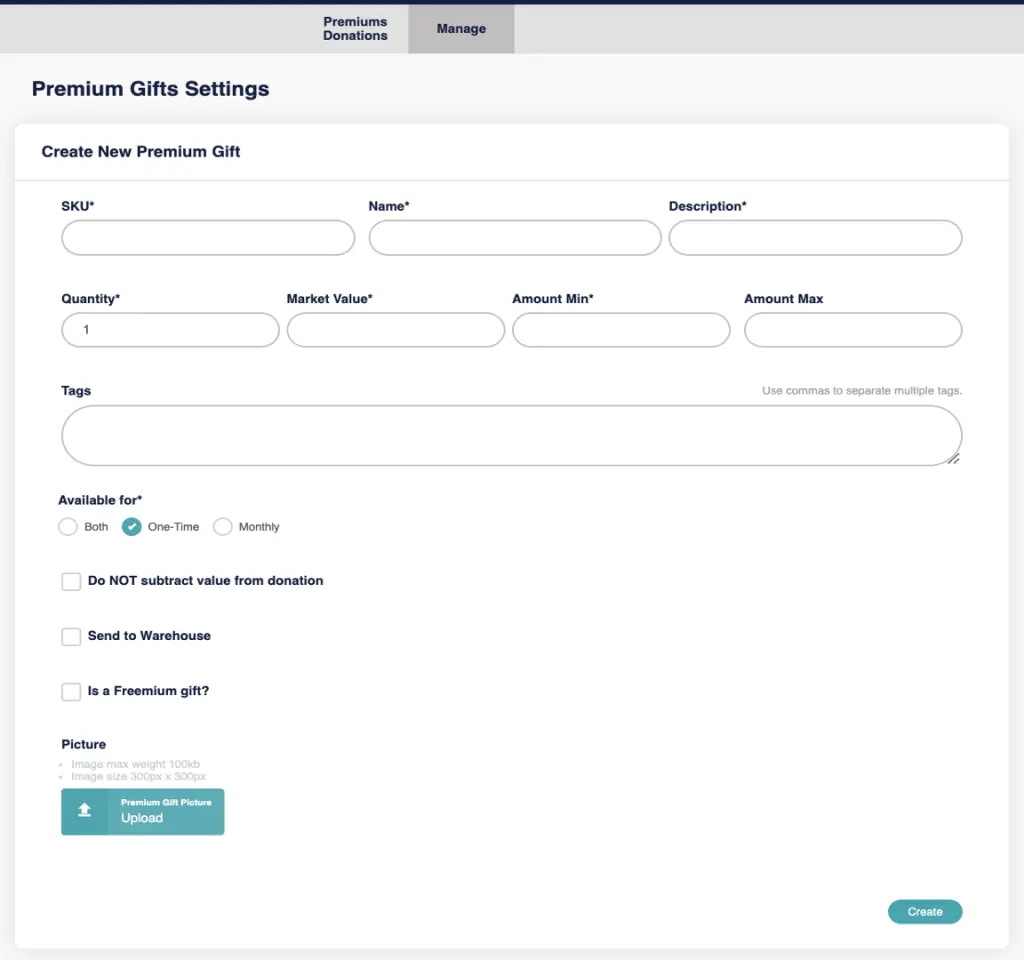Select the One-Time radio option

131,527
